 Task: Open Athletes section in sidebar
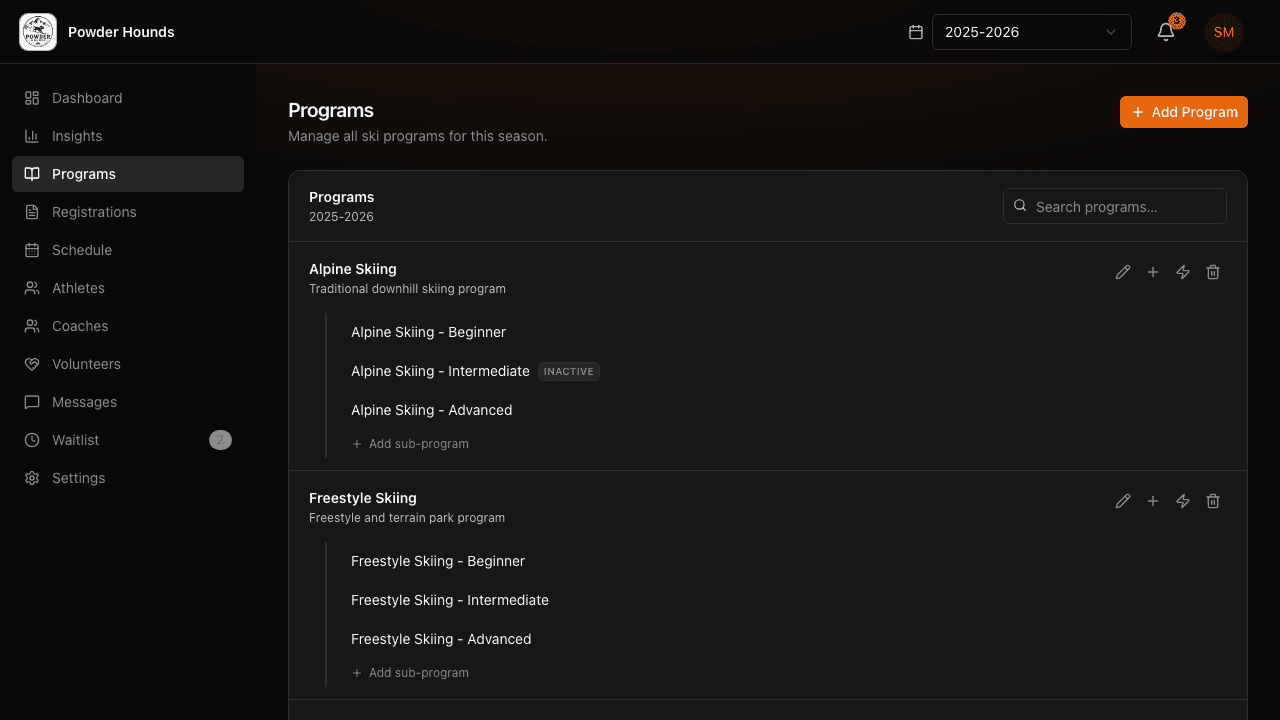(x=128, y=288)
